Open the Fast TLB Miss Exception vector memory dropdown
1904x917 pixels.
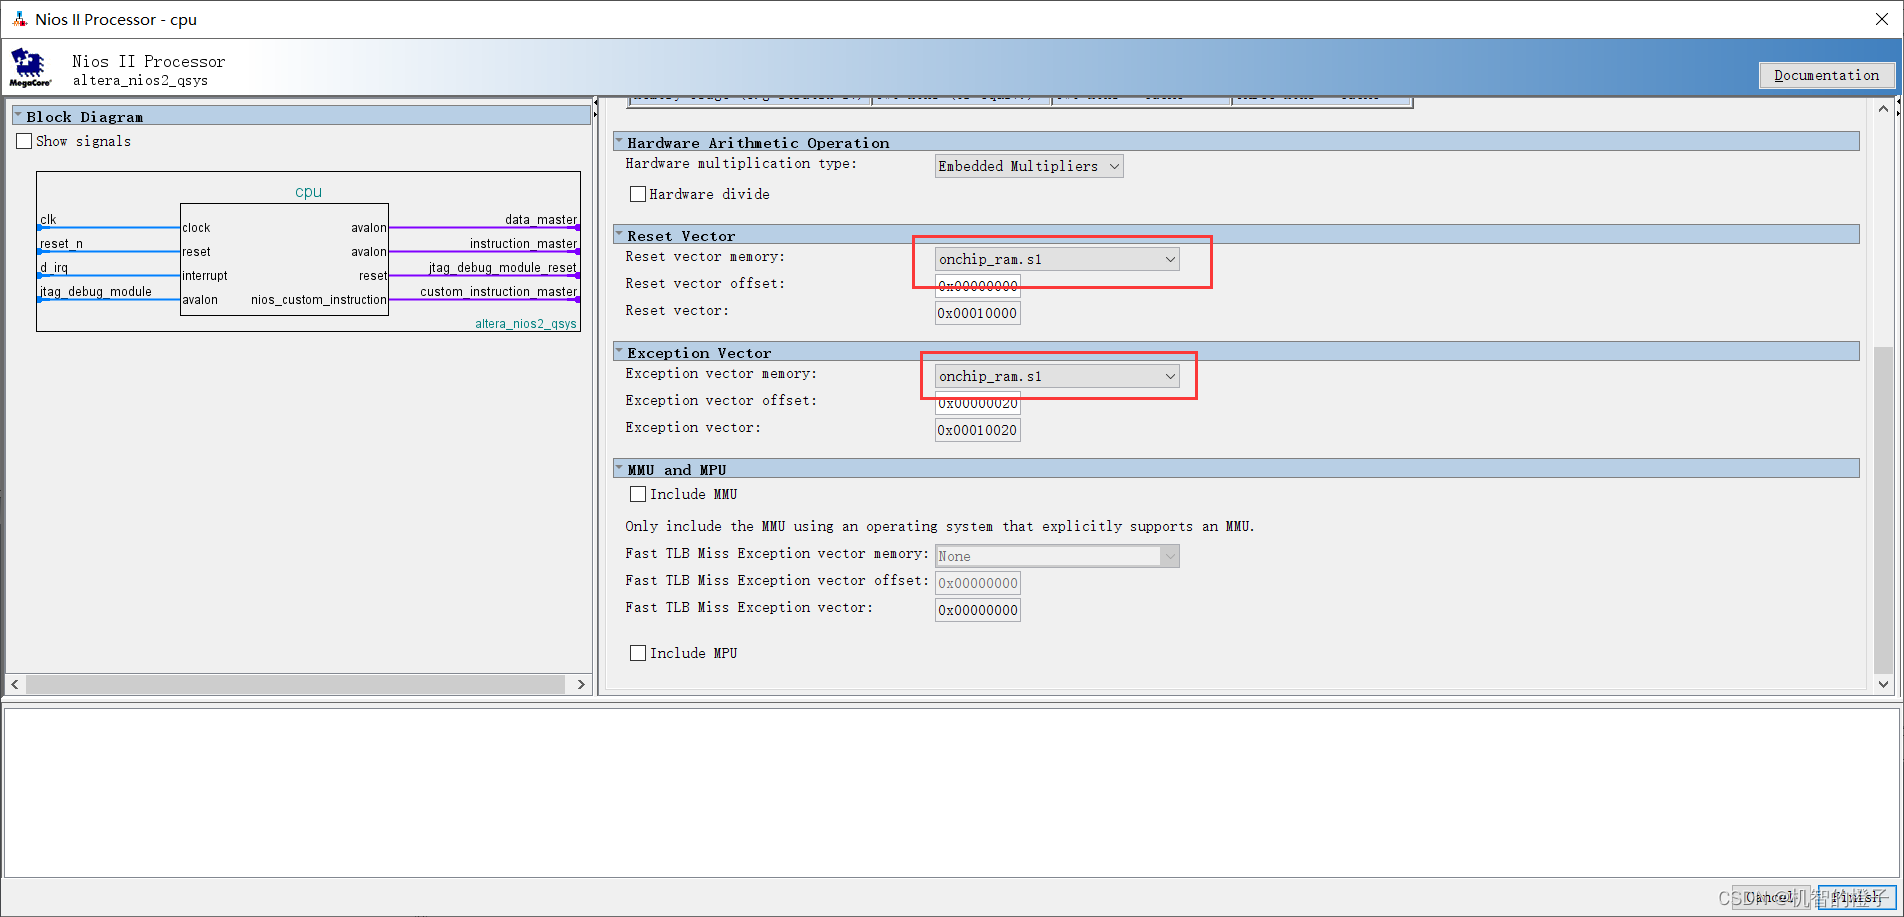[1057, 556]
